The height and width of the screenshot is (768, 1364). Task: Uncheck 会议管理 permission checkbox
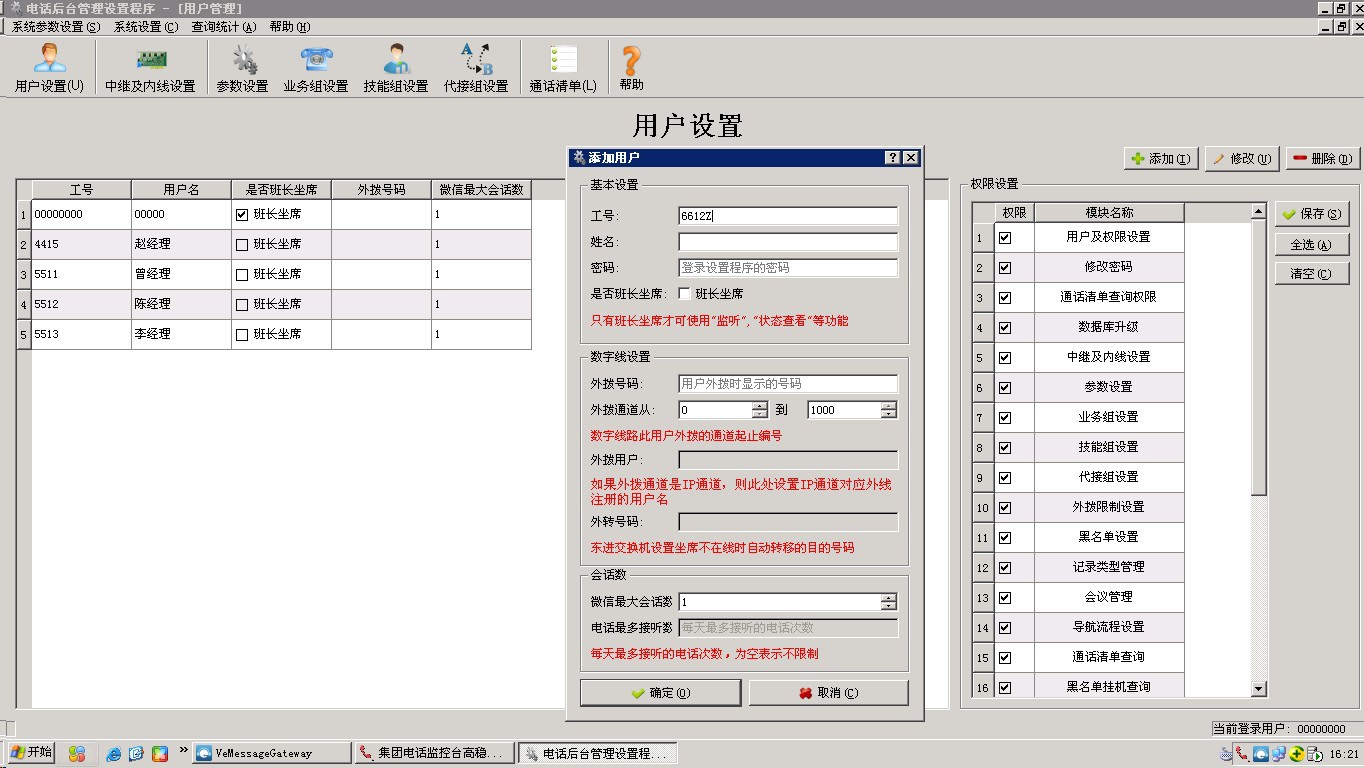point(1005,598)
